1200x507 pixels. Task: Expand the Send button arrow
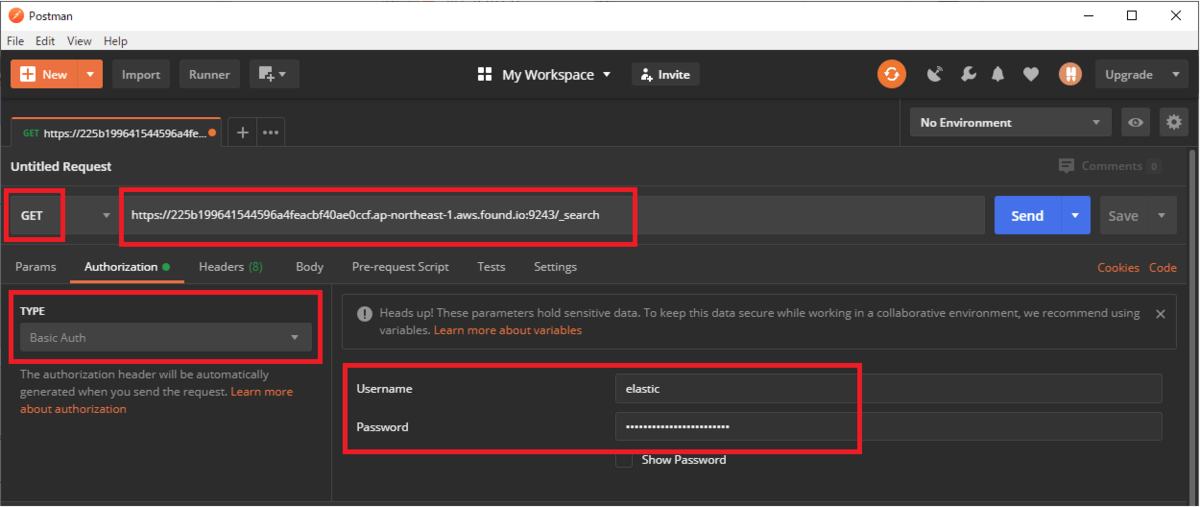(1075, 215)
